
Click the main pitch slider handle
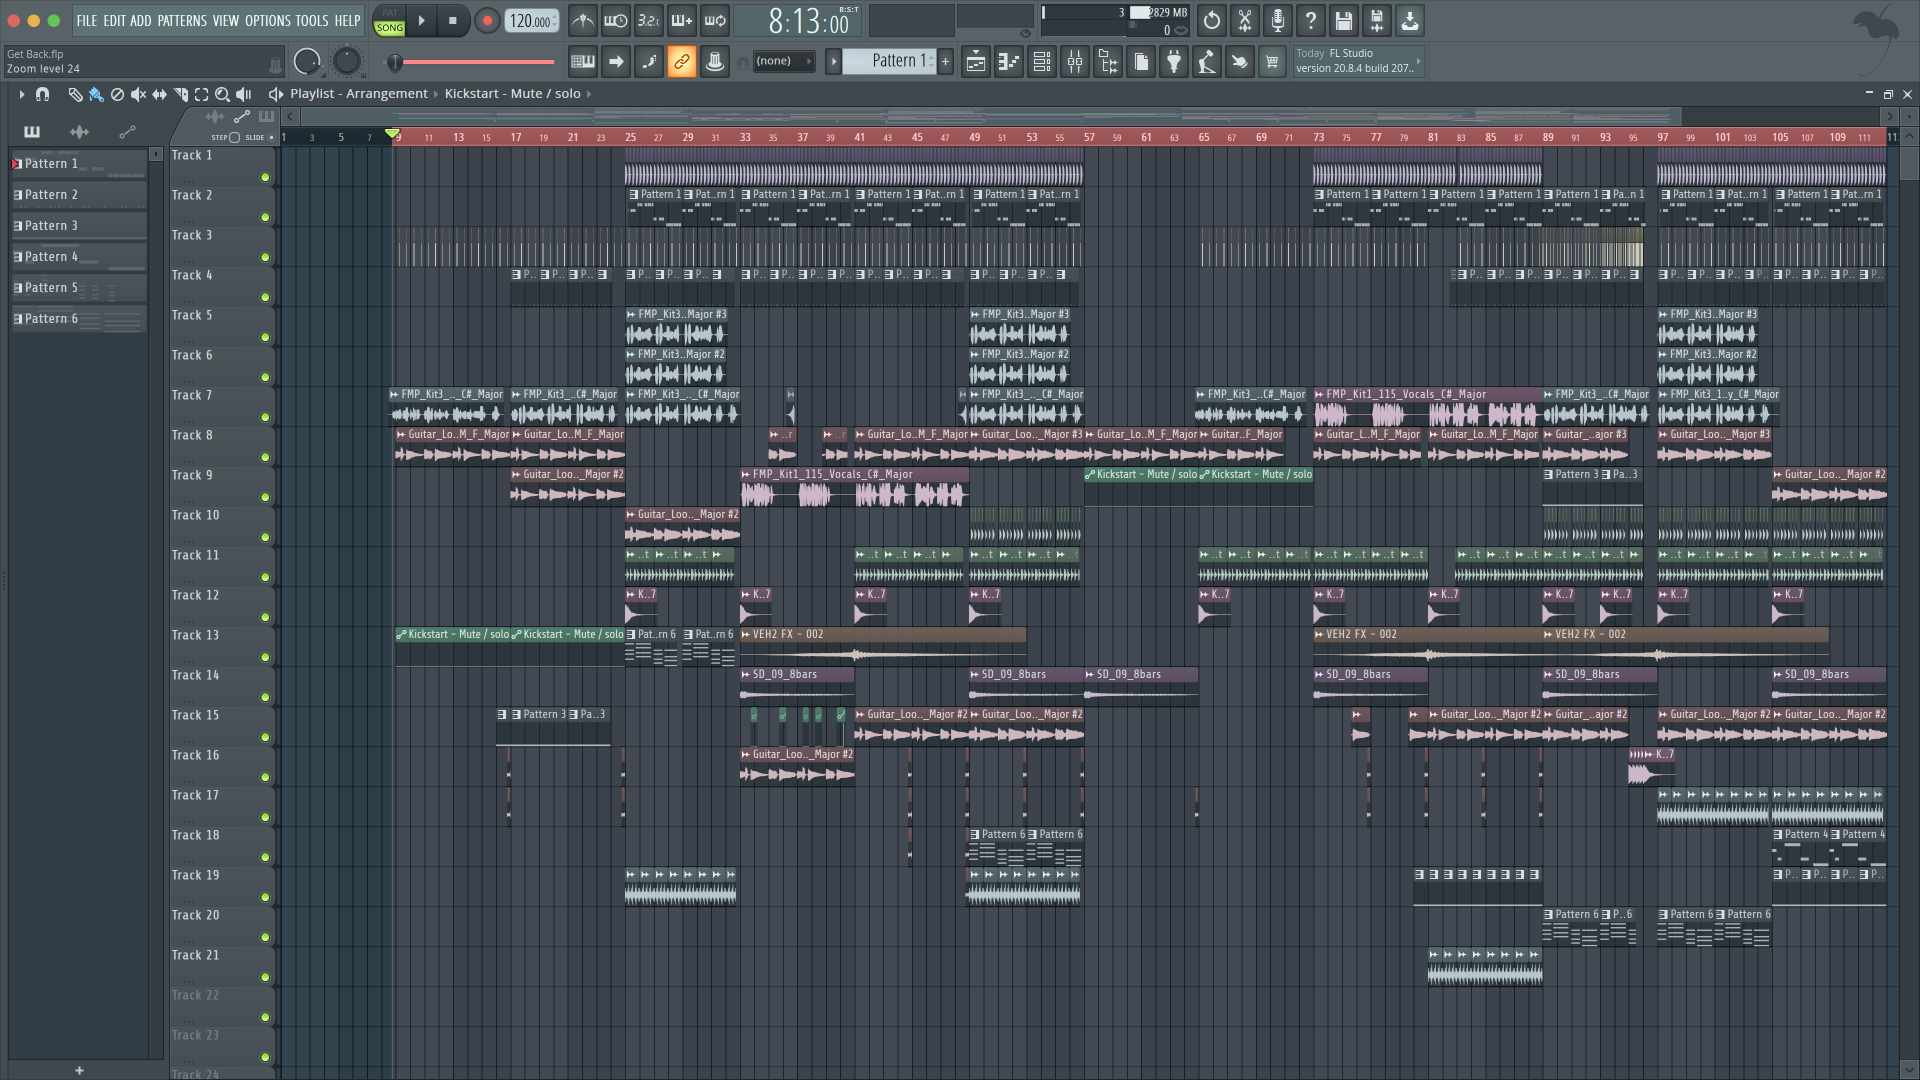click(x=395, y=62)
